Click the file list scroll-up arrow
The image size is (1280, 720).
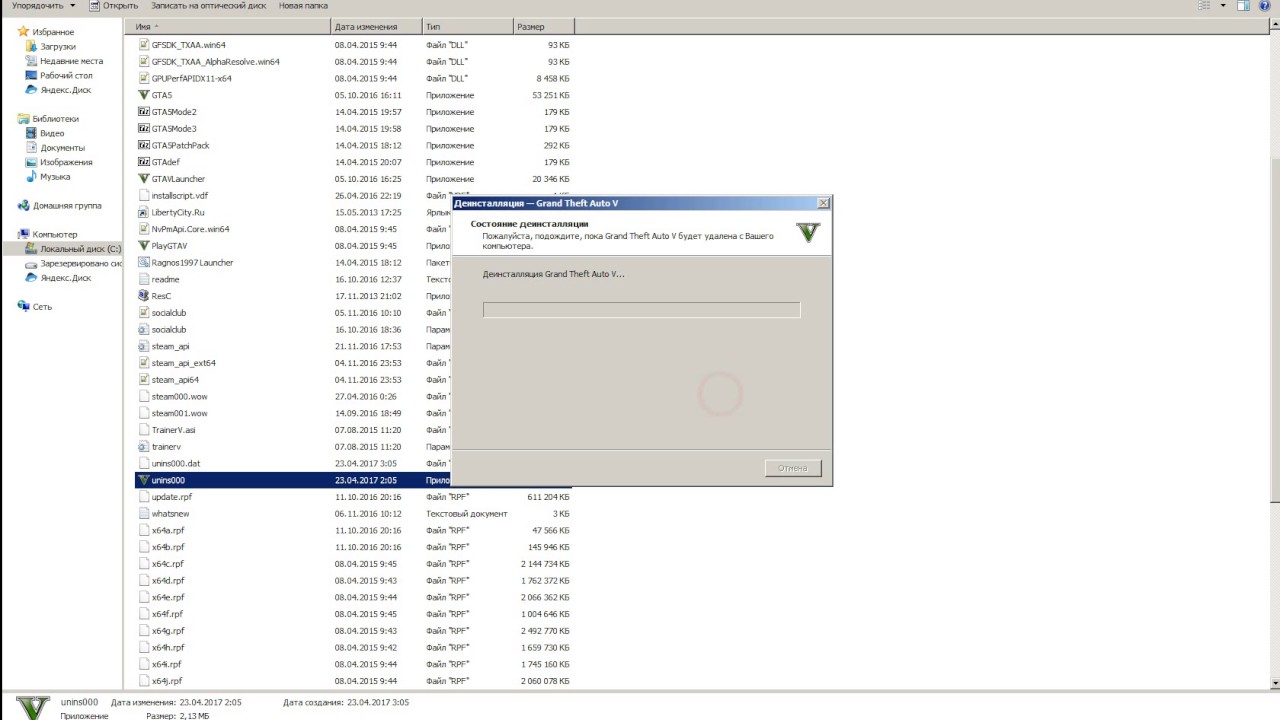point(1274,25)
